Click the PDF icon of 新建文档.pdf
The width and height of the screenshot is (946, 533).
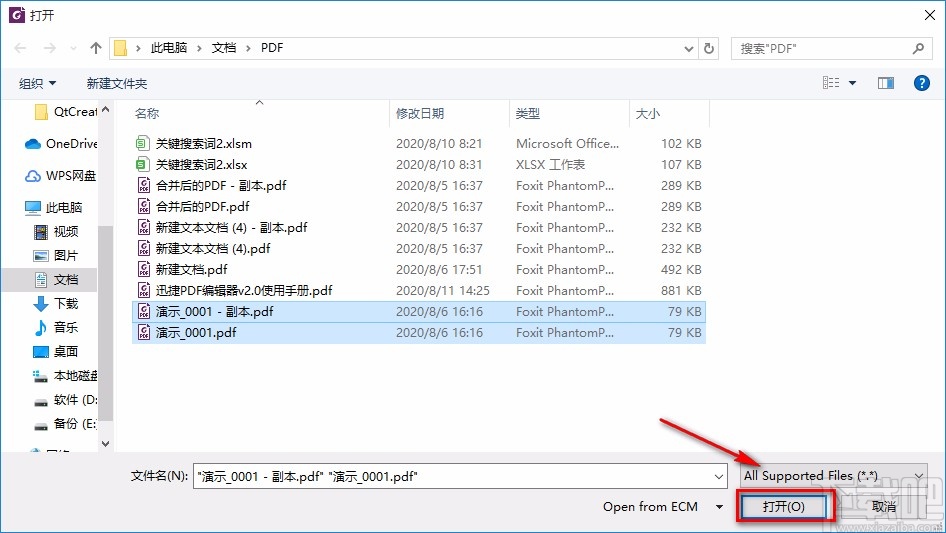tap(144, 269)
